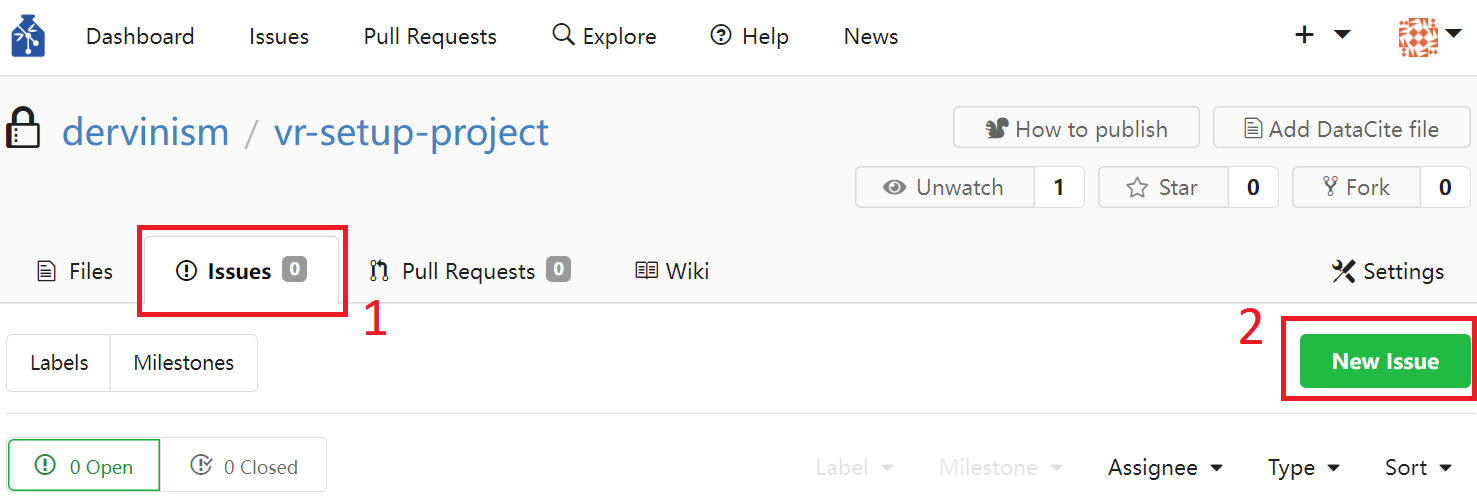
Task: Toggle Unwatch on the repository
Action: pyautogui.click(x=944, y=187)
